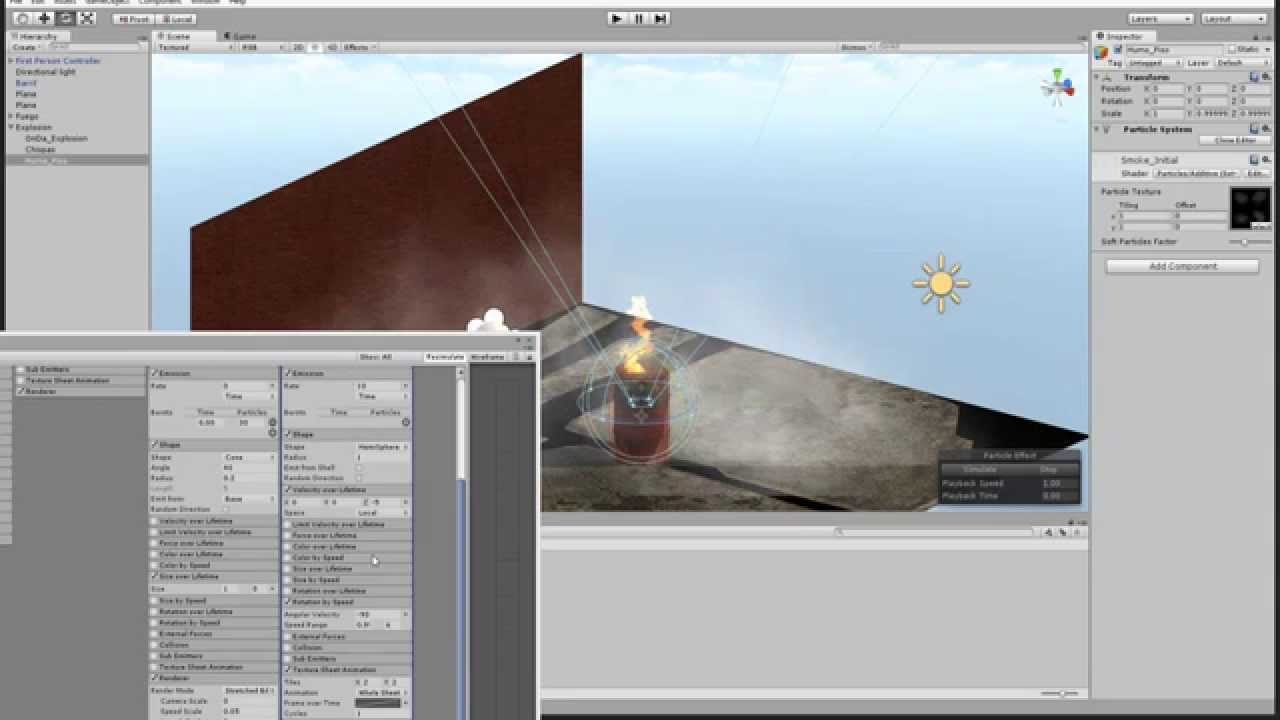The width and height of the screenshot is (1280, 720).
Task: Click the Close Editor button
Action: (1234, 140)
